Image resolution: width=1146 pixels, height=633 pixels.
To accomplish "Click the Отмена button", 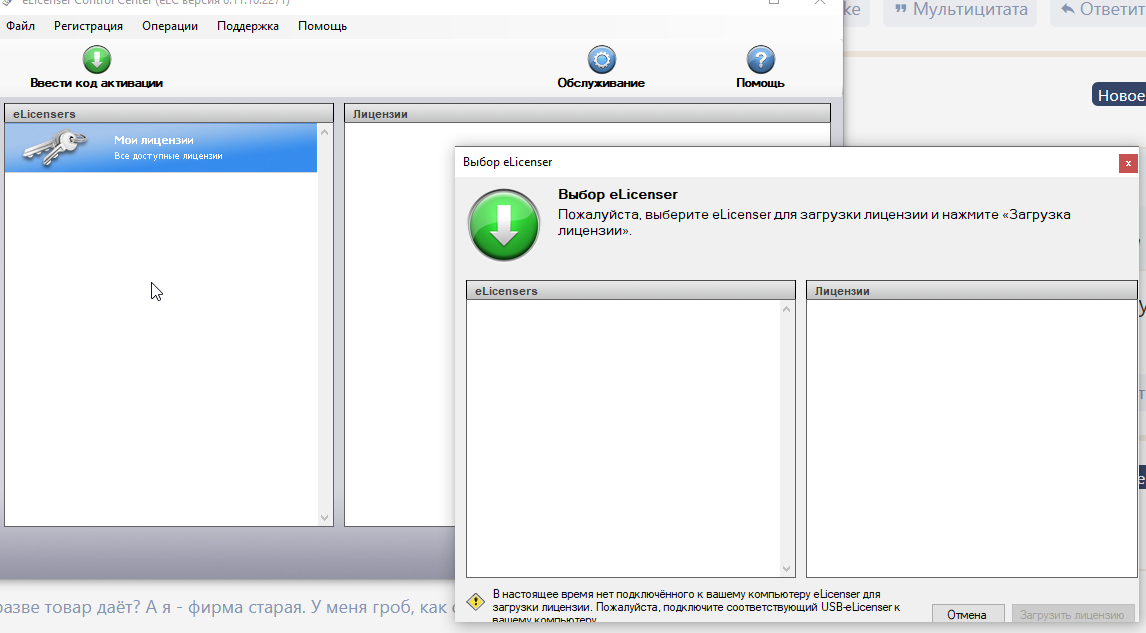I will (x=967, y=614).
